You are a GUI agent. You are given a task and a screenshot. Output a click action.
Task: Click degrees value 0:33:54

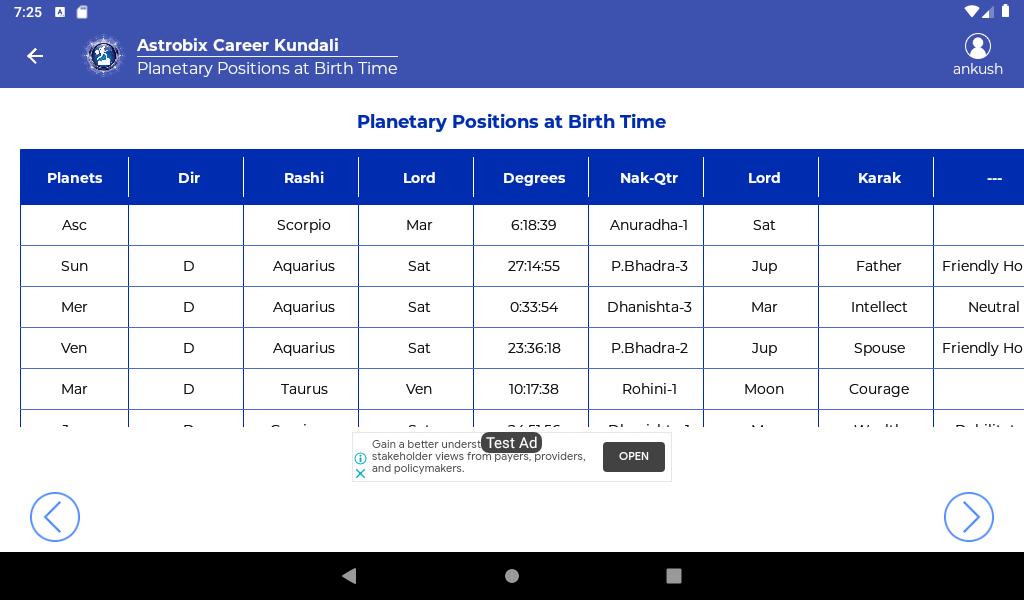pyautogui.click(x=534, y=308)
